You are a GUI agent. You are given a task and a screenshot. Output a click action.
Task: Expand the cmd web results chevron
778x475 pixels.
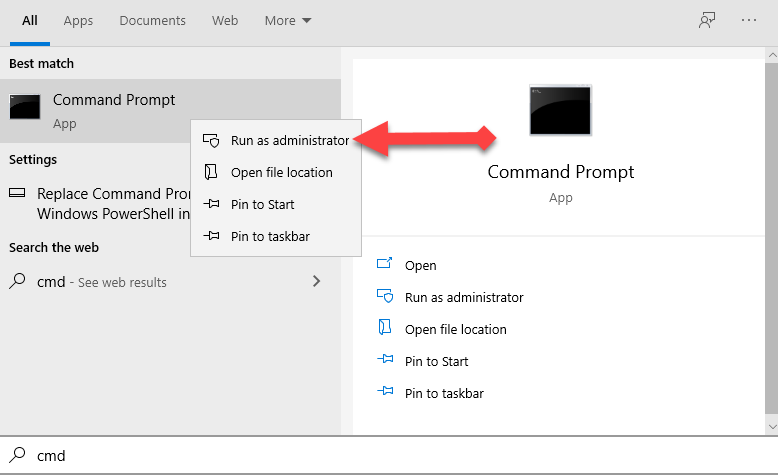click(x=317, y=282)
